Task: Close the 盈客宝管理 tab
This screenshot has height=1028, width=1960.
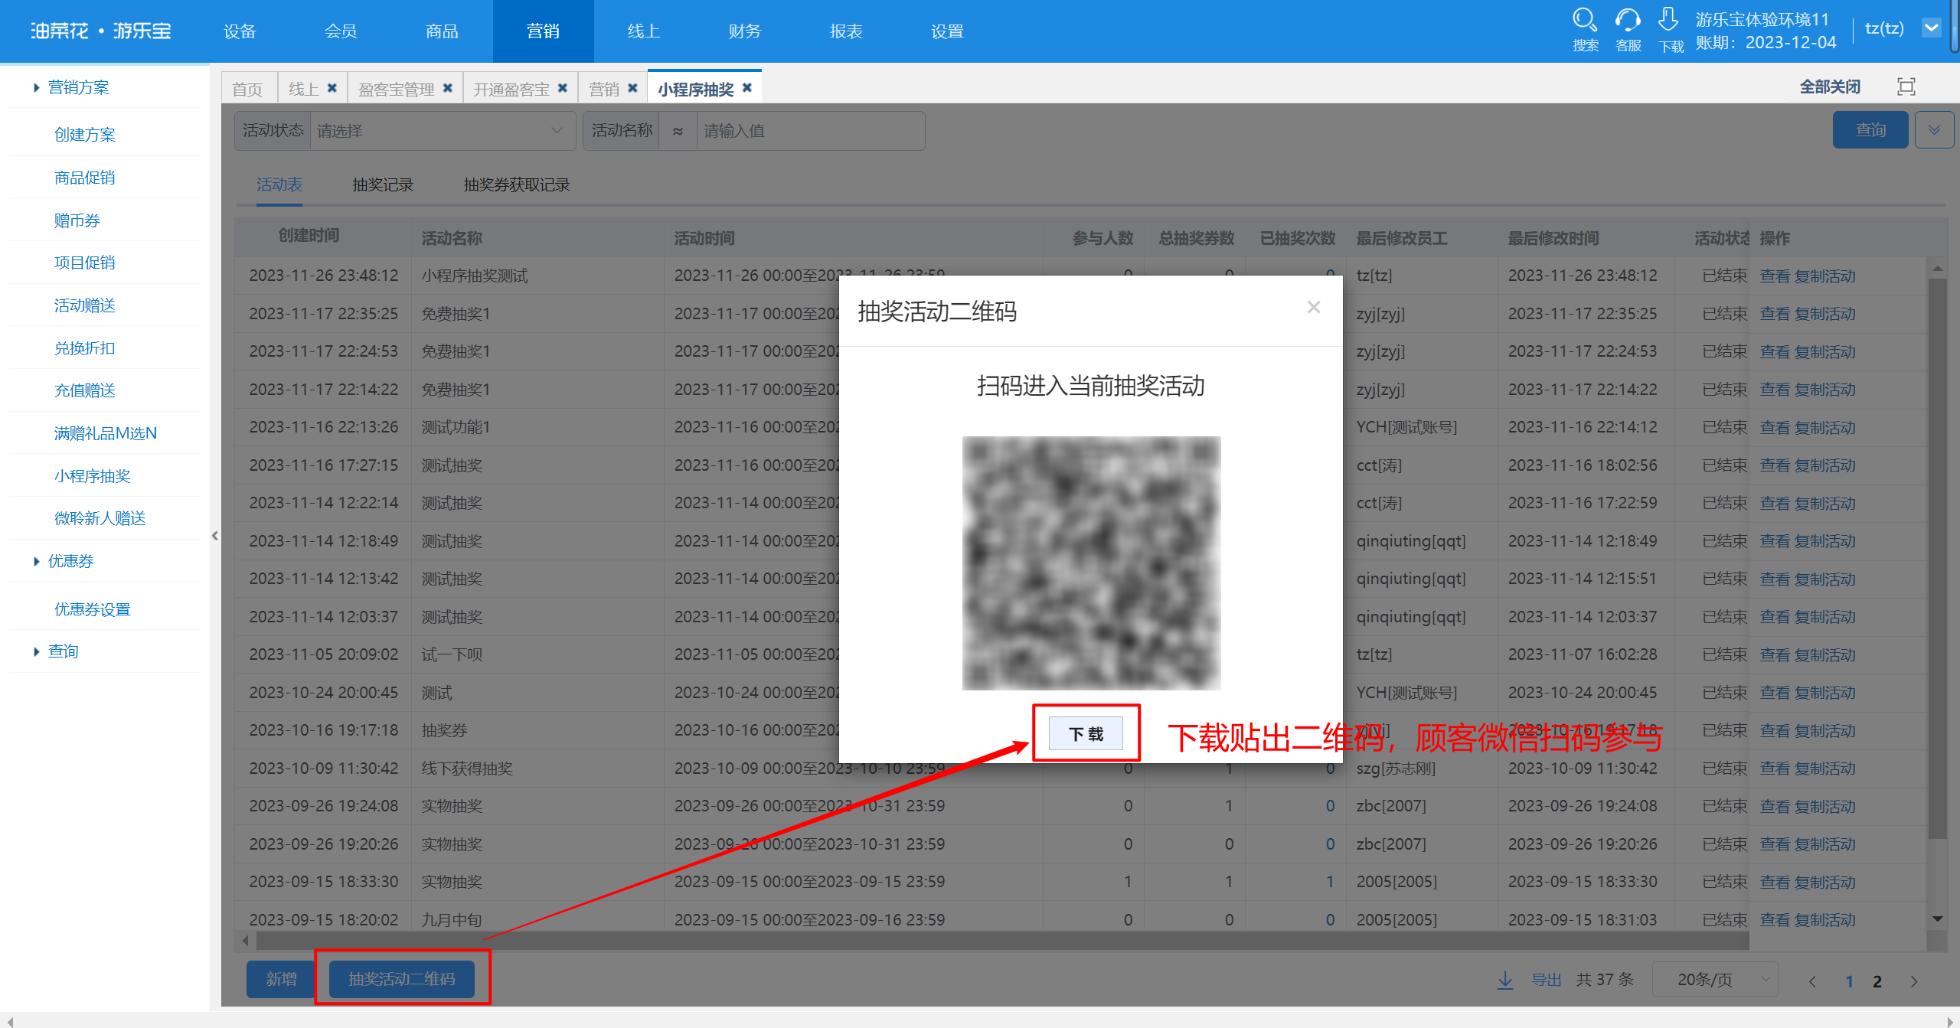Action: [x=447, y=88]
